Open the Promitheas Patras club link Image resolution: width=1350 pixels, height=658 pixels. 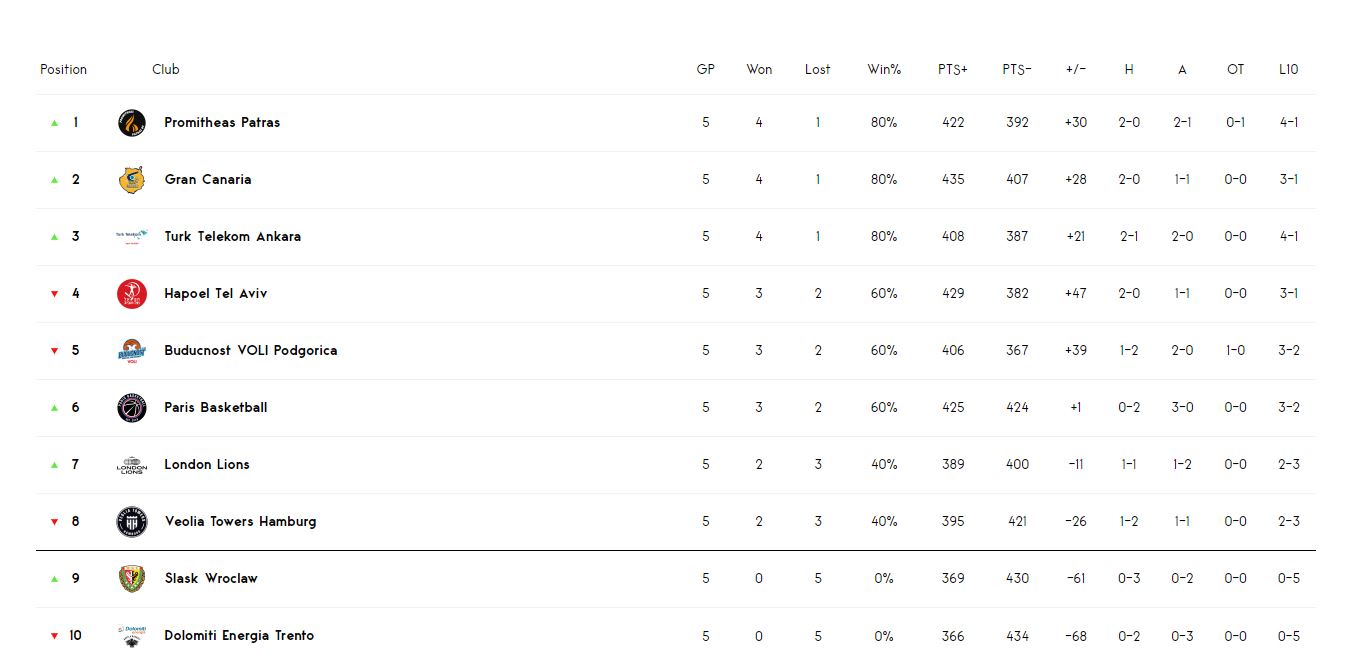222,123
